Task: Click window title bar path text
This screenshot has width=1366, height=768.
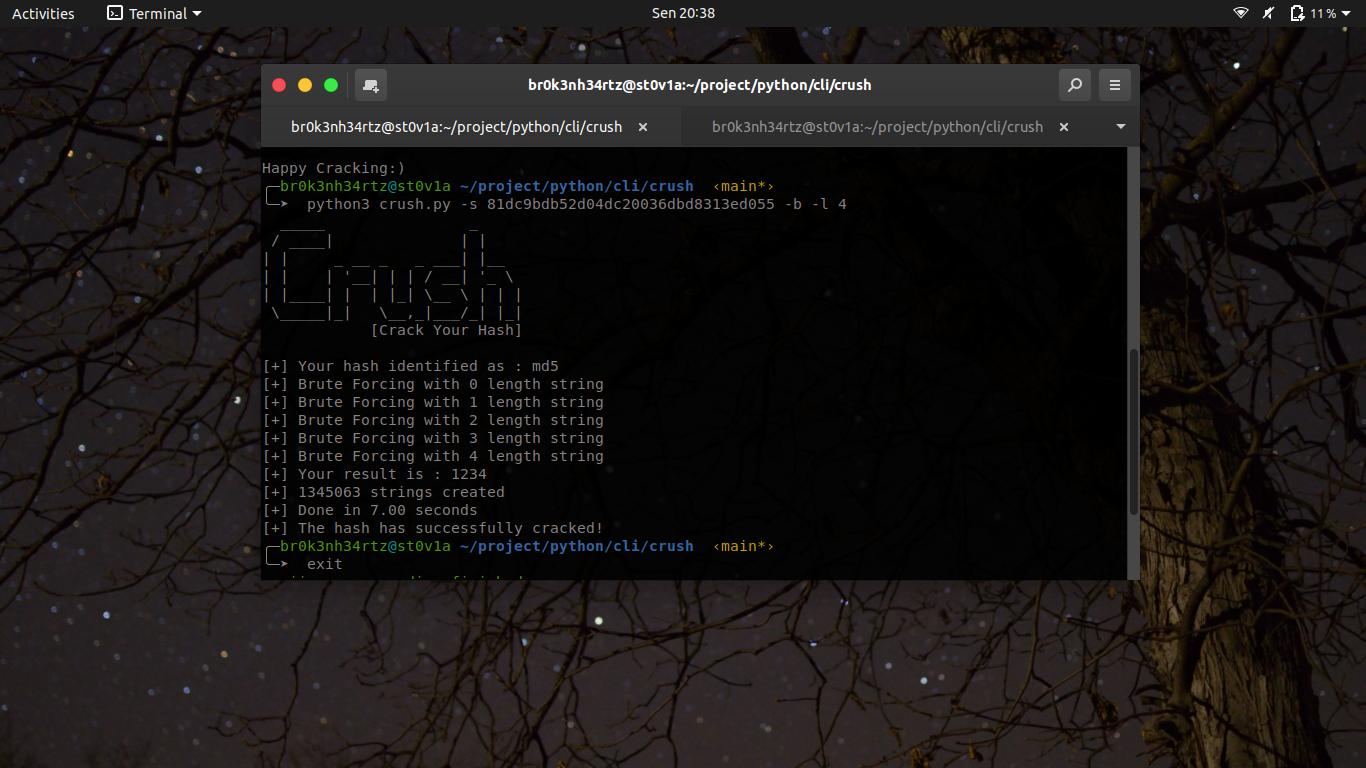Action: [700, 85]
